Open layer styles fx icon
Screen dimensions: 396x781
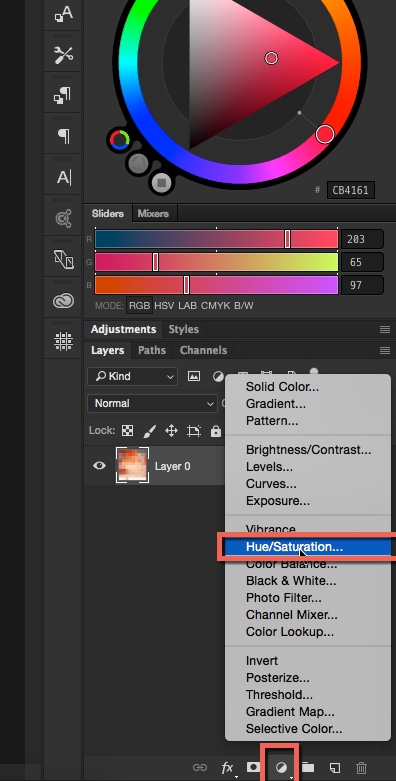227,768
